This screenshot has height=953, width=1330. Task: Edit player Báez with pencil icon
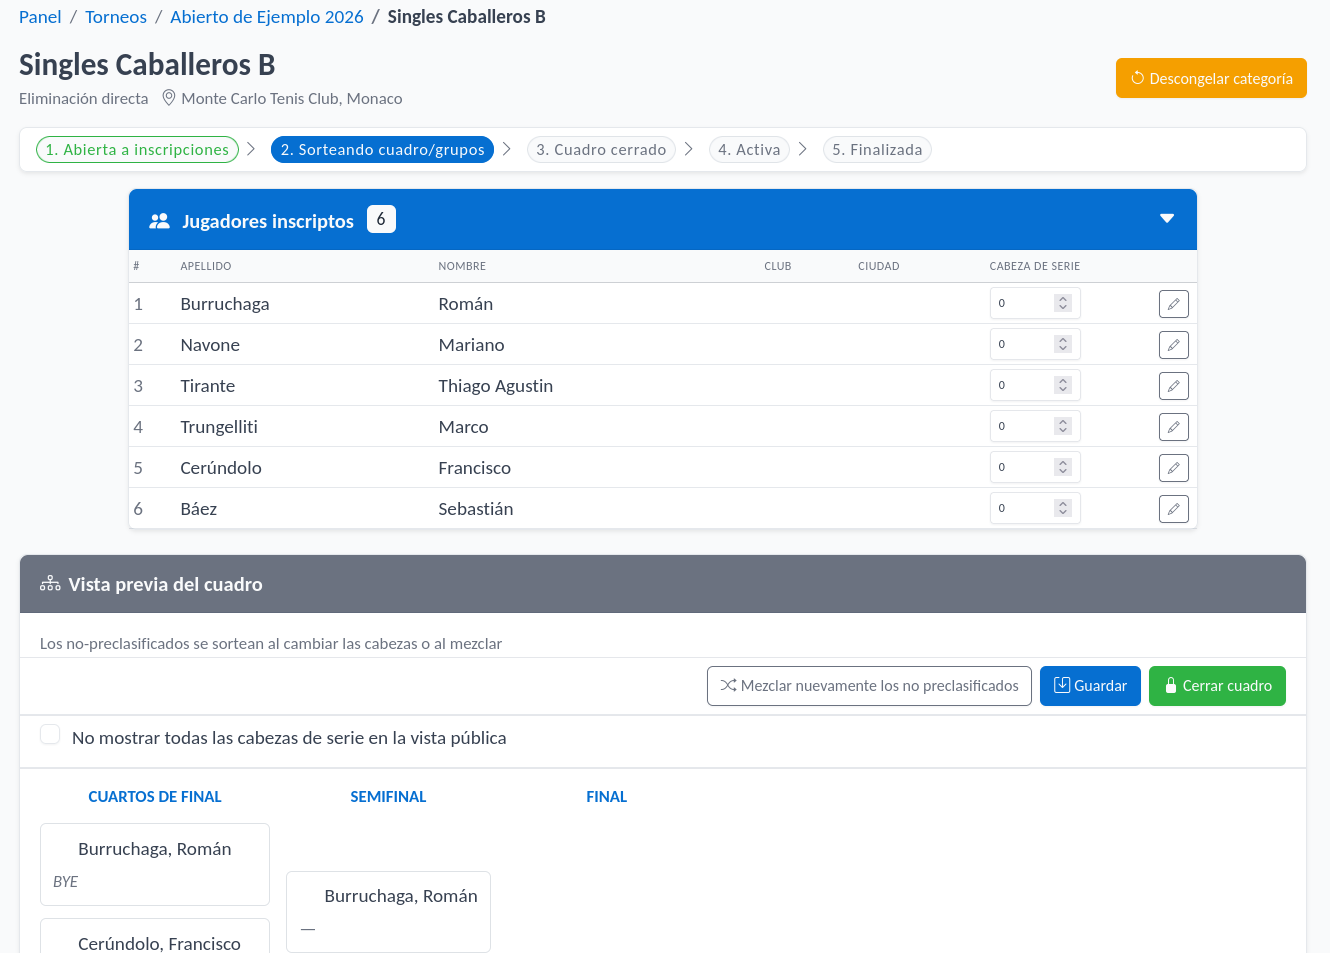[1173, 509]
